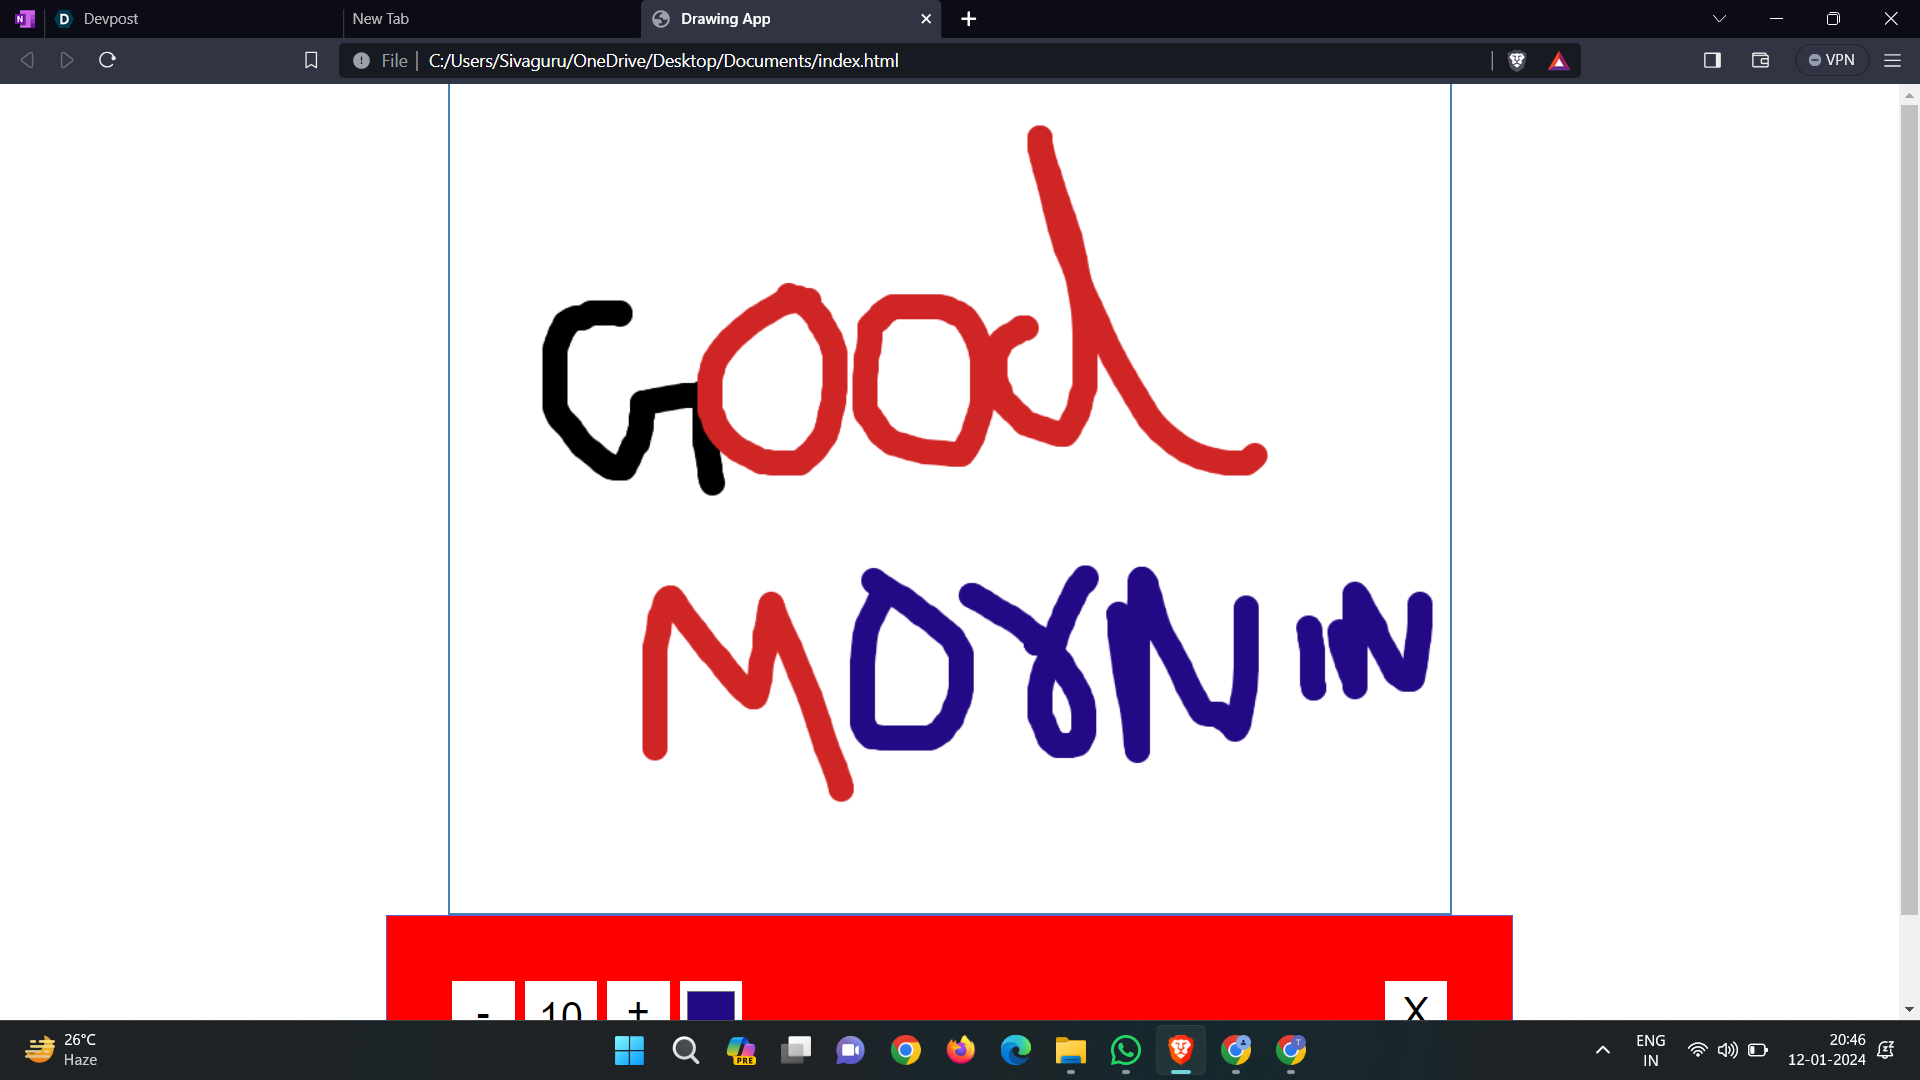The width and height of the screenshot is (1920, 1080).
Task: Toggle the browser sidebar panel
Action: tap(1712, 60)
